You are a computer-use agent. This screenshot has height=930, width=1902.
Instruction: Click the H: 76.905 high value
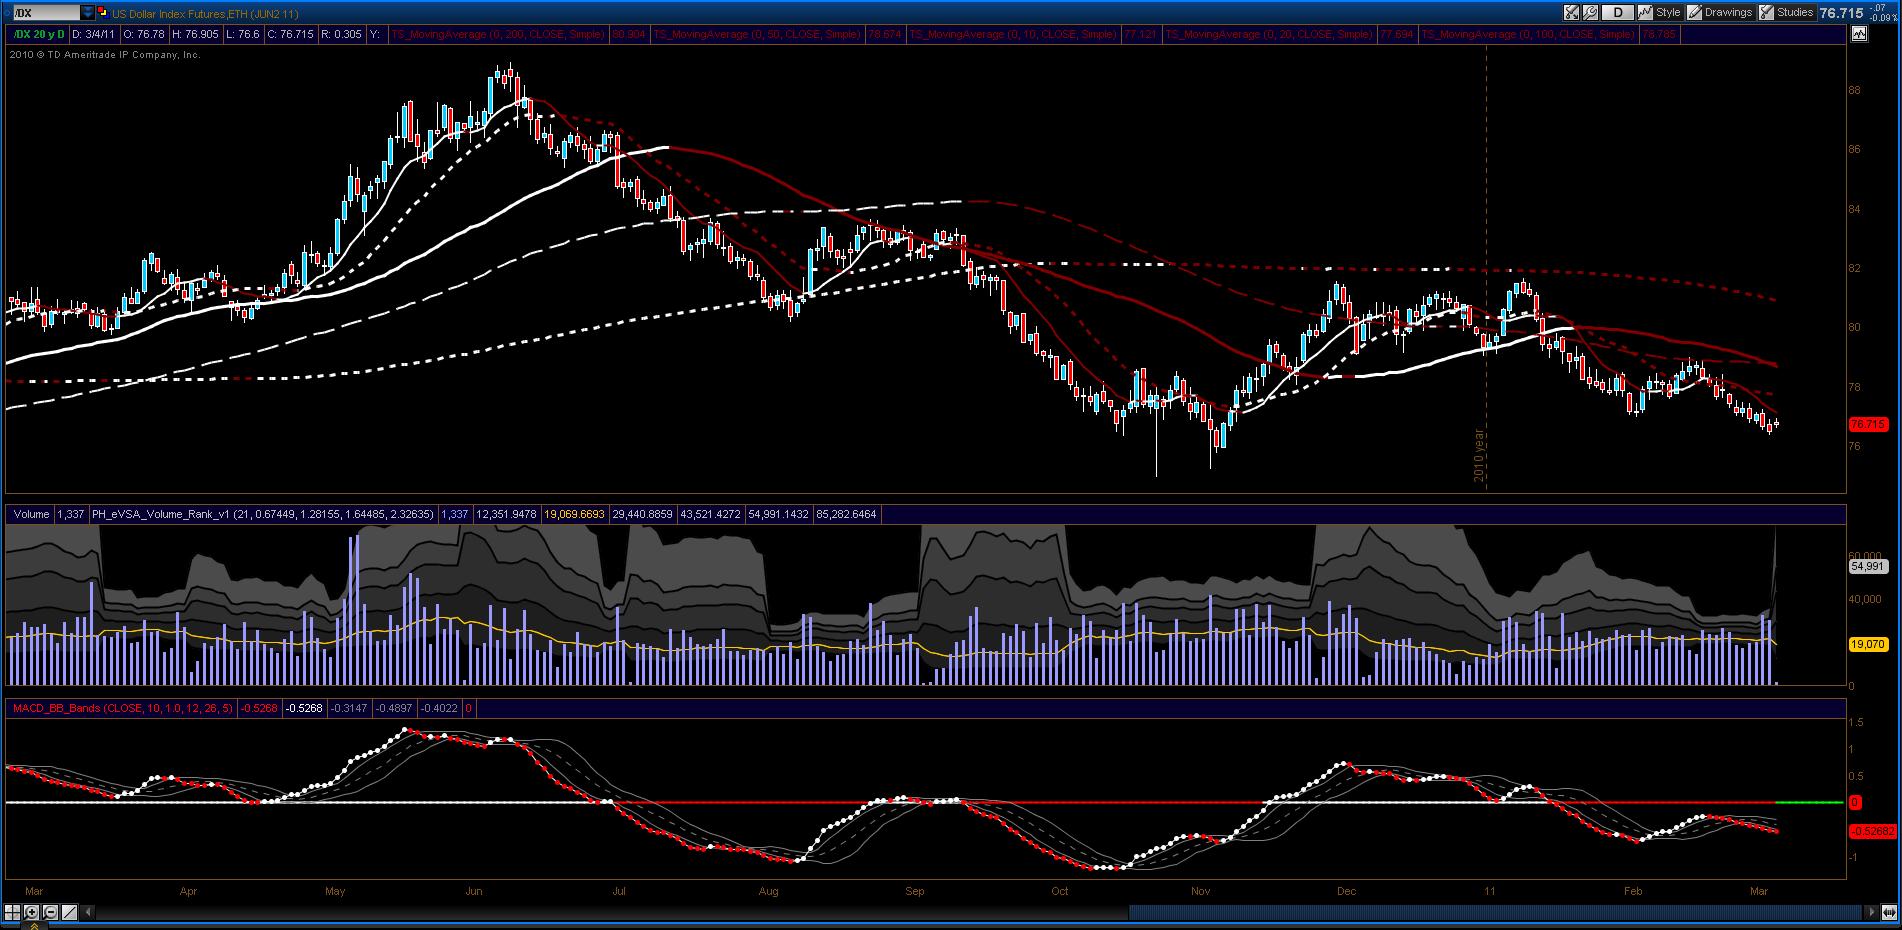click(196, 34)
